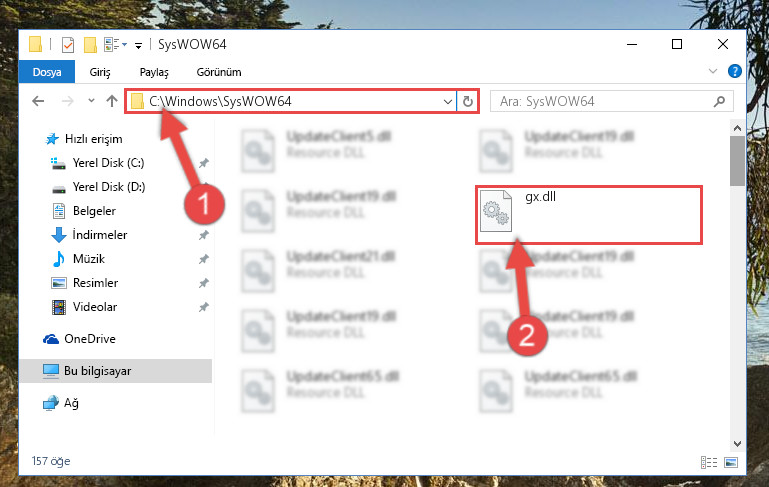Open the Customize Quick Access Toolbar dropdown

coord(138,46)
